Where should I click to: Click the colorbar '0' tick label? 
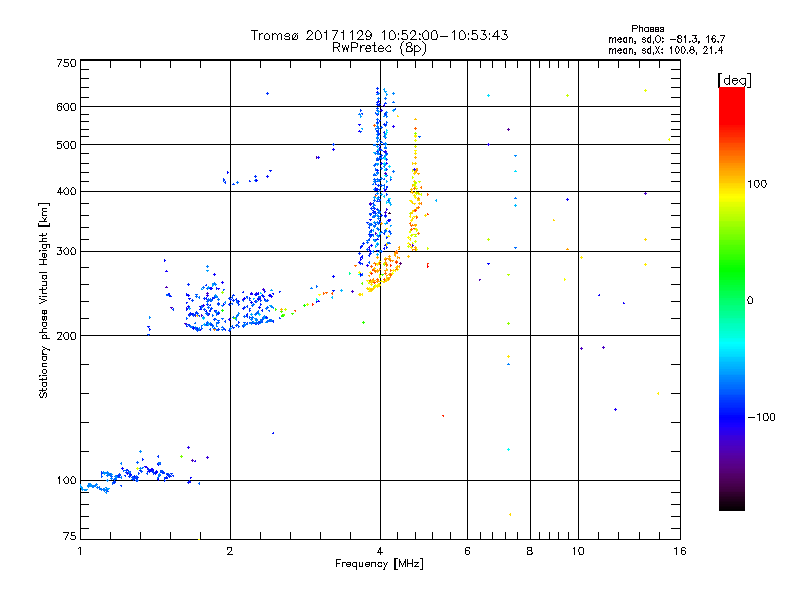pyautogui.click(x=749, y=301)
